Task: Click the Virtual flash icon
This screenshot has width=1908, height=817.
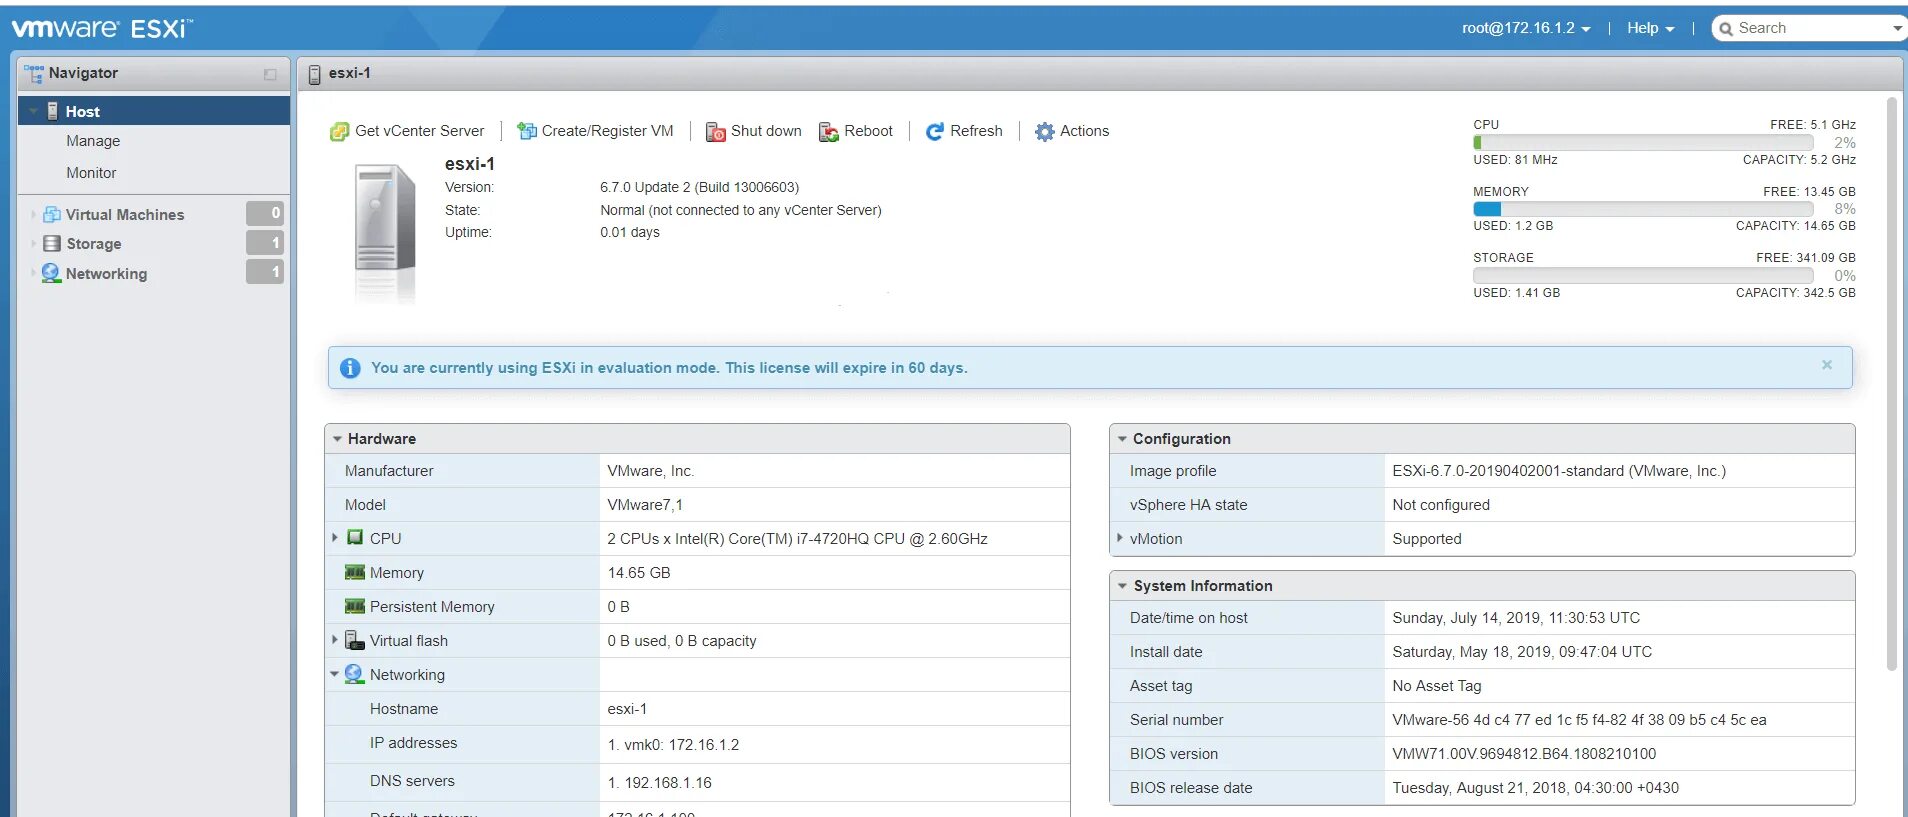Action: (x=355, y=640)
